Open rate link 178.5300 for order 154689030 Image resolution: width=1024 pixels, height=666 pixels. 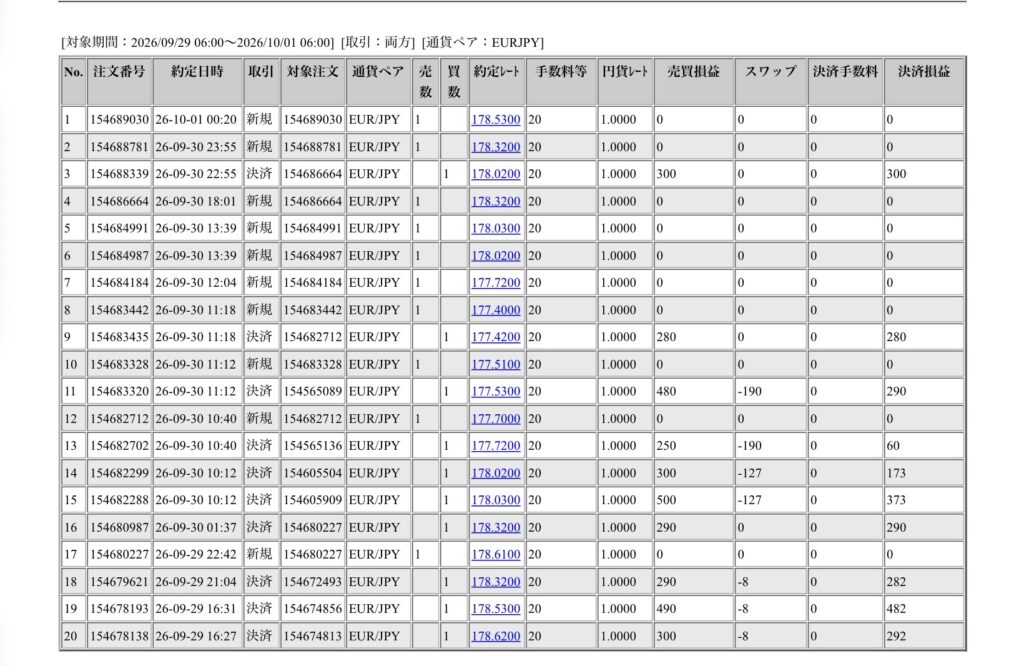tap(496, 119)
